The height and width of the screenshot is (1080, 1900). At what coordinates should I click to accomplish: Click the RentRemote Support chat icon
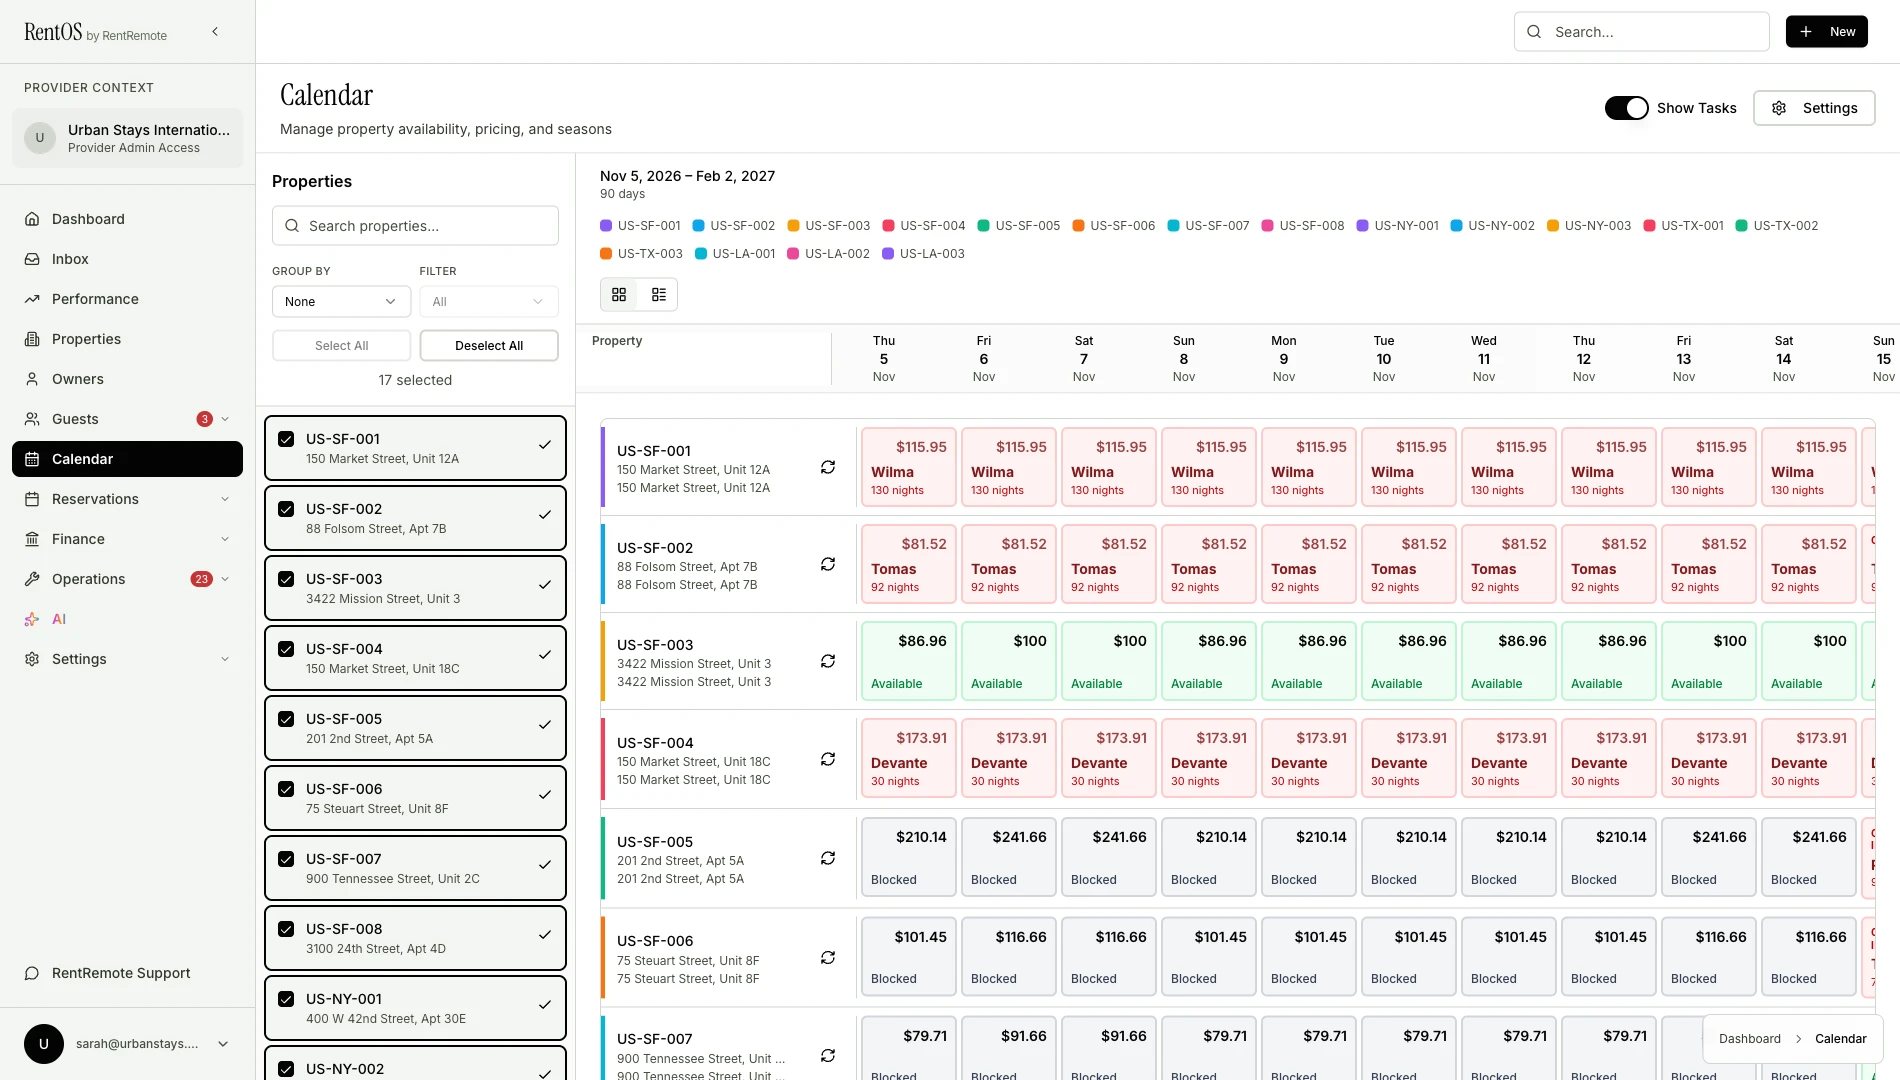[32, 973]
